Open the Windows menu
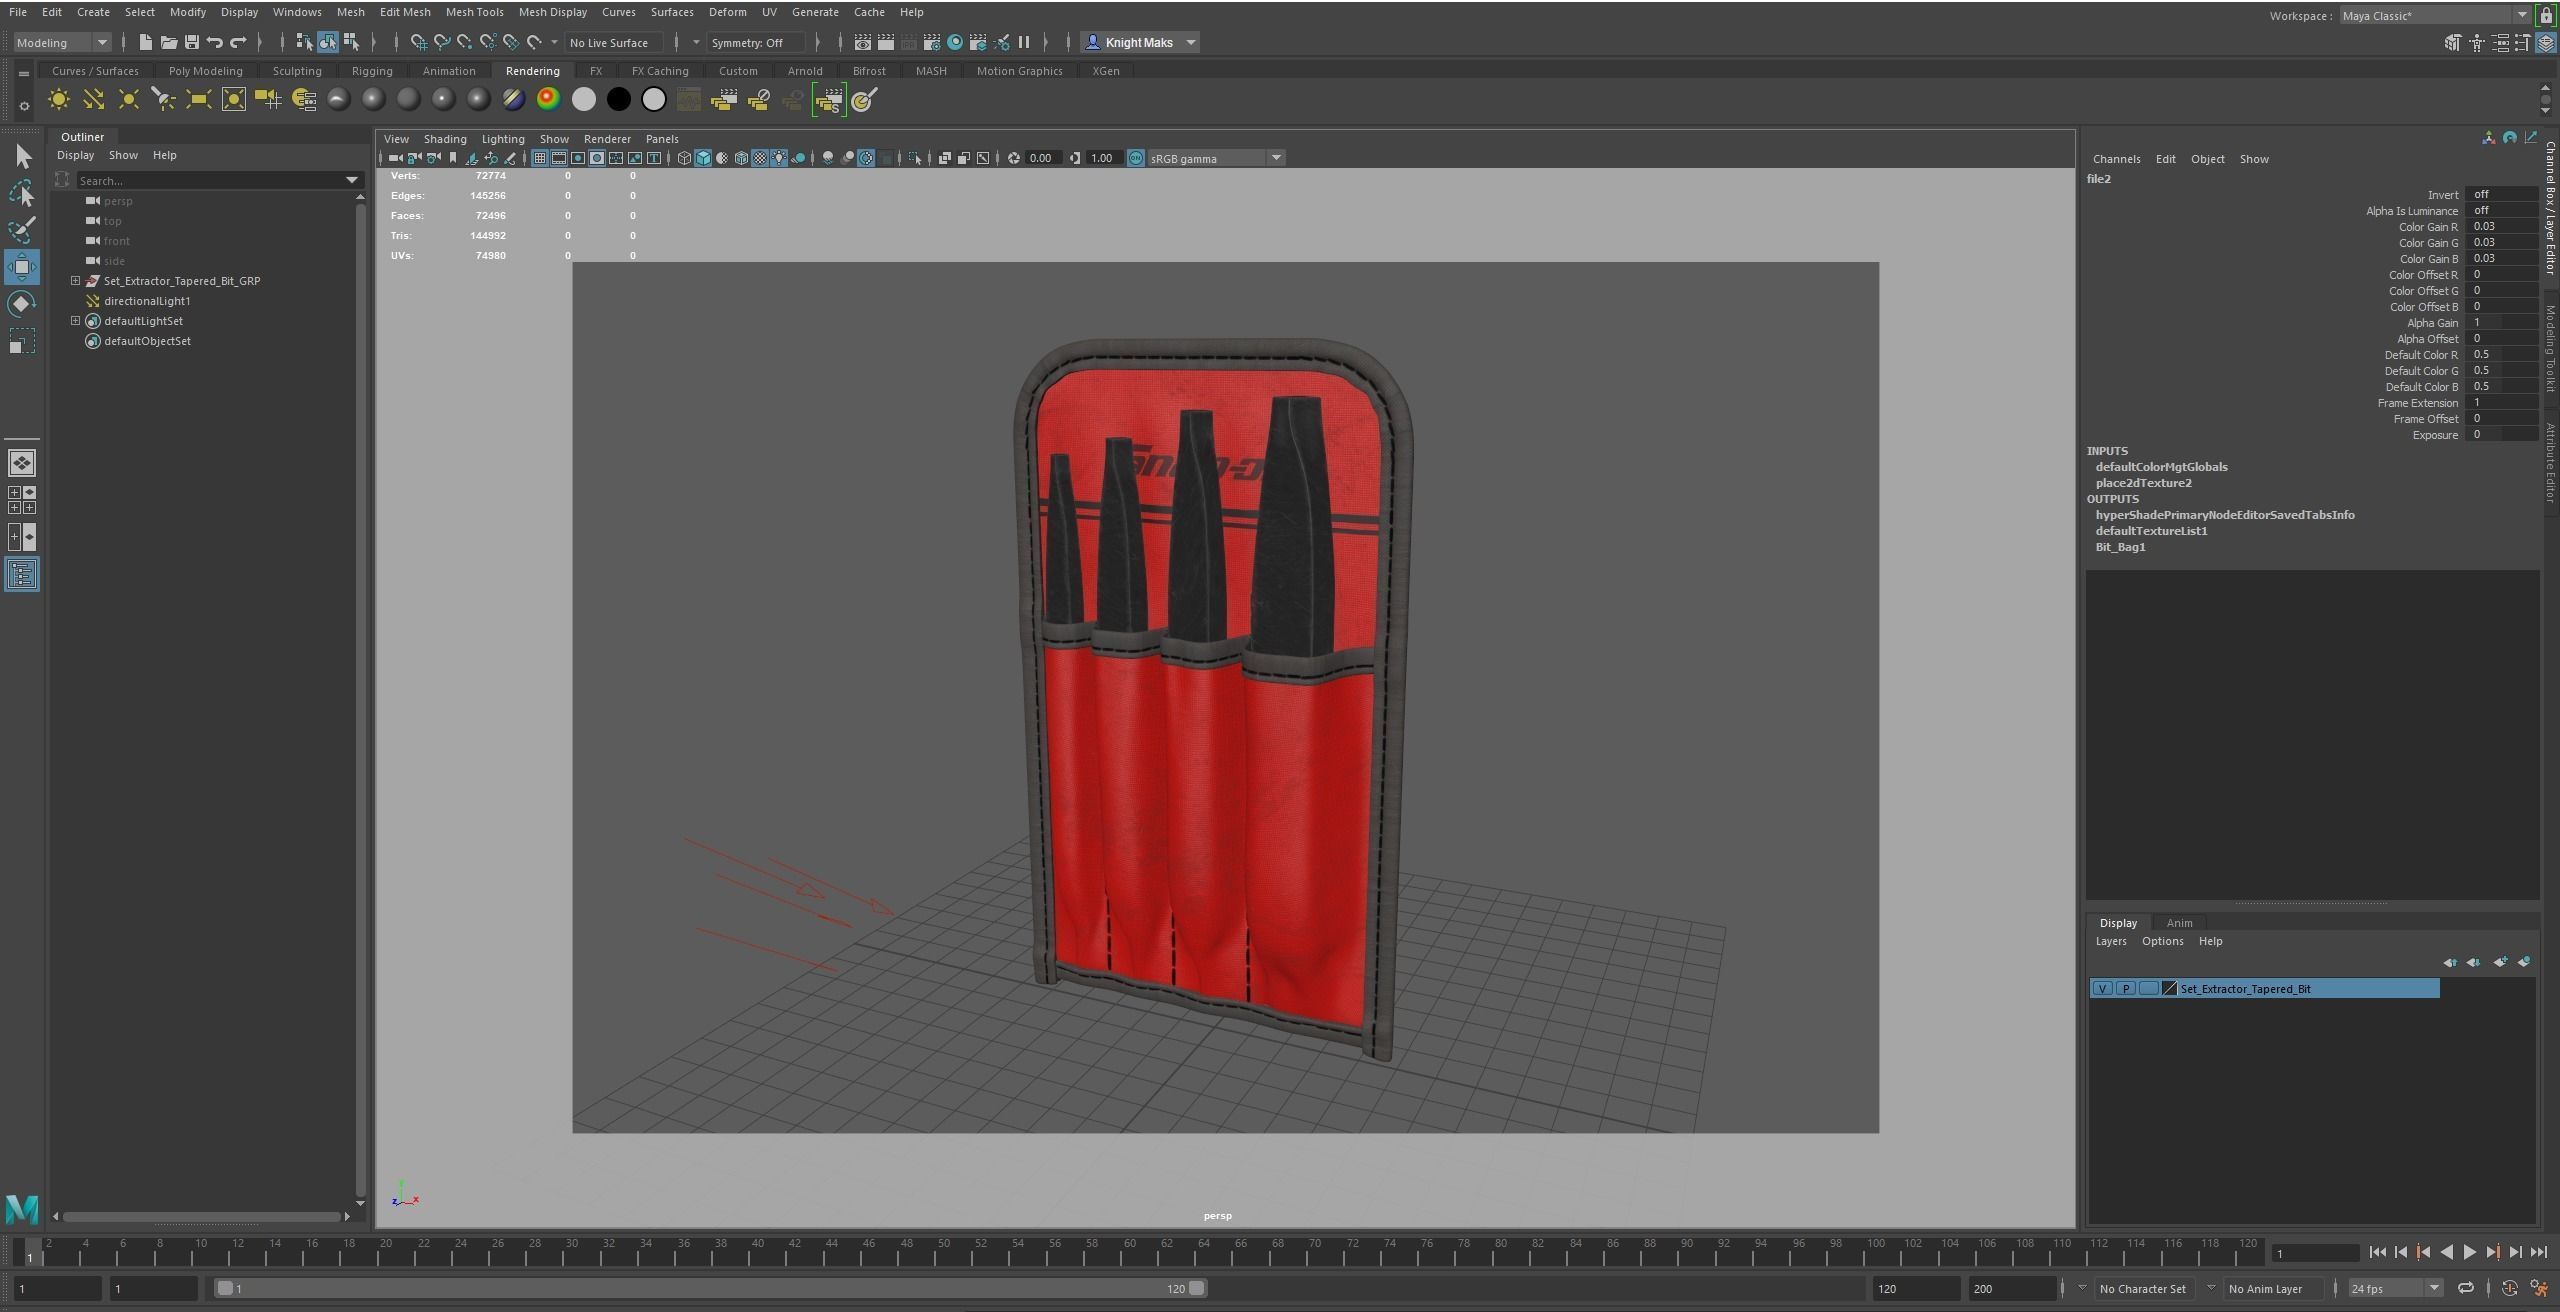2560x1312 pixels. [297, 12]
